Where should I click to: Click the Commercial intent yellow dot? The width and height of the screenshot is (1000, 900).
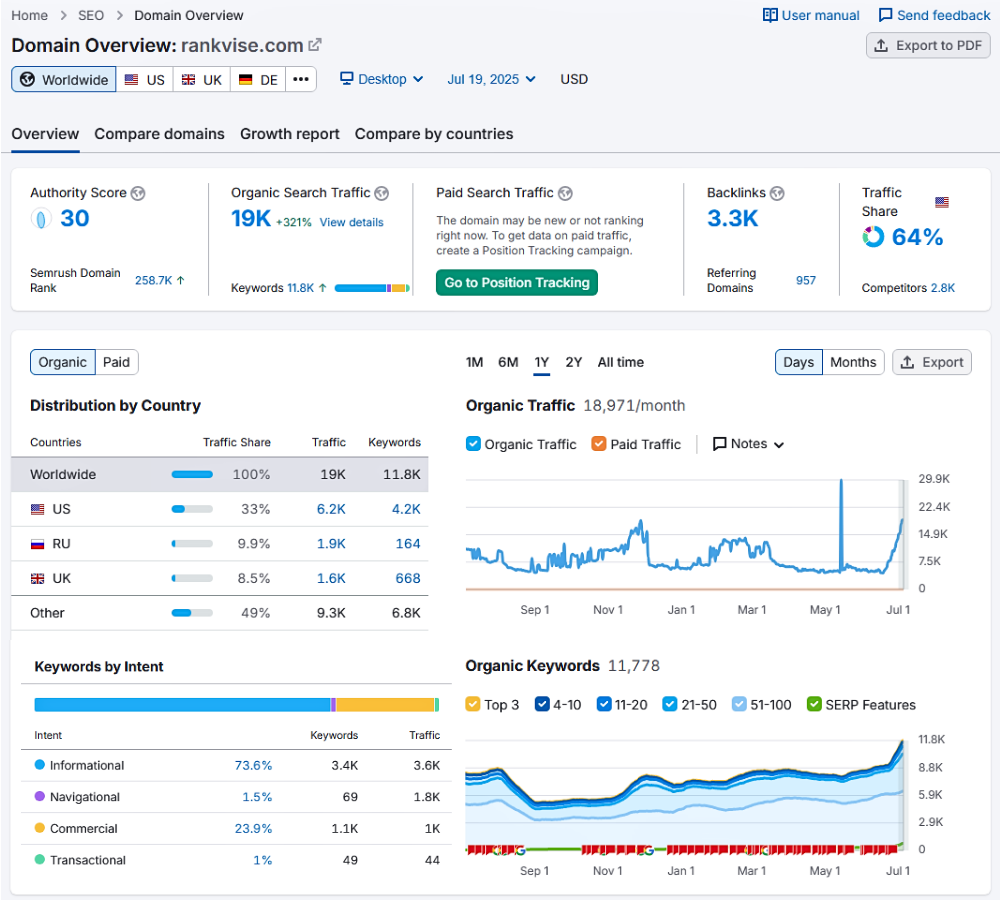coord(40,828)
